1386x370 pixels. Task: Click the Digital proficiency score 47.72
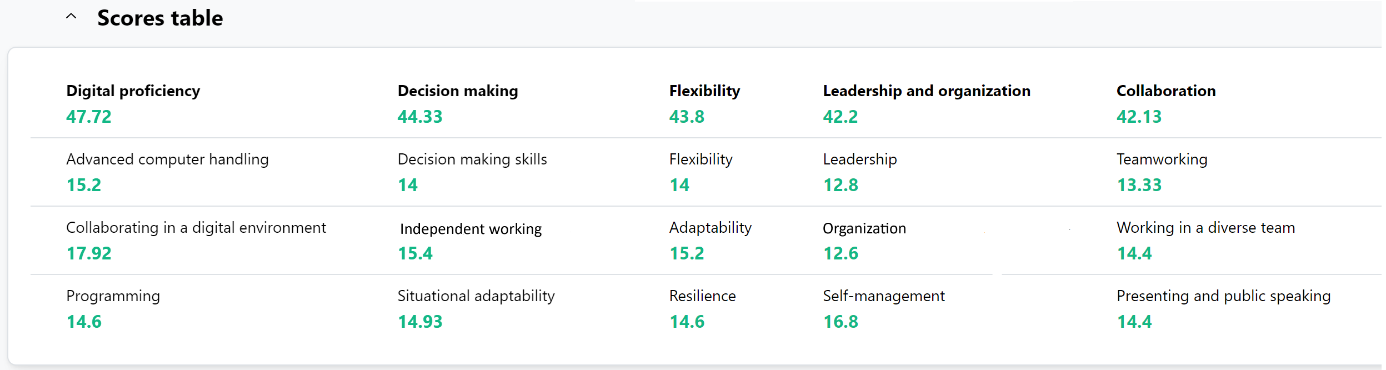coord(89,117)
